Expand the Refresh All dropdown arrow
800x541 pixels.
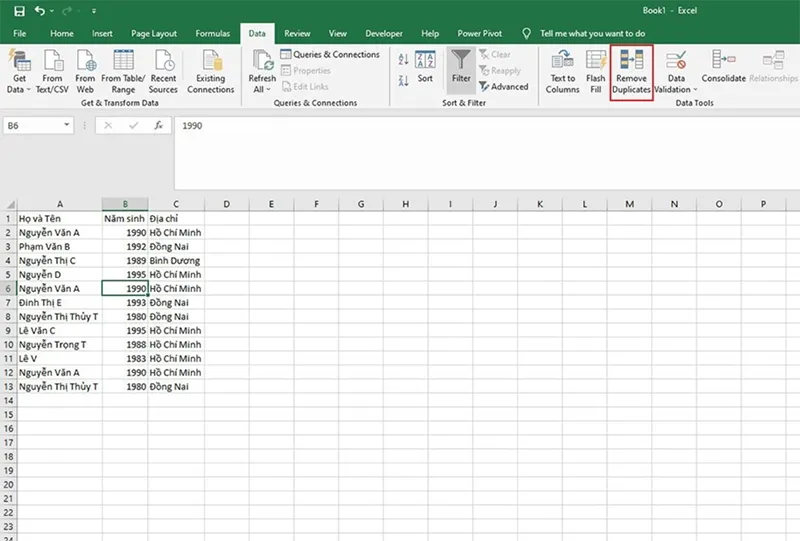(x=268, y=90)
